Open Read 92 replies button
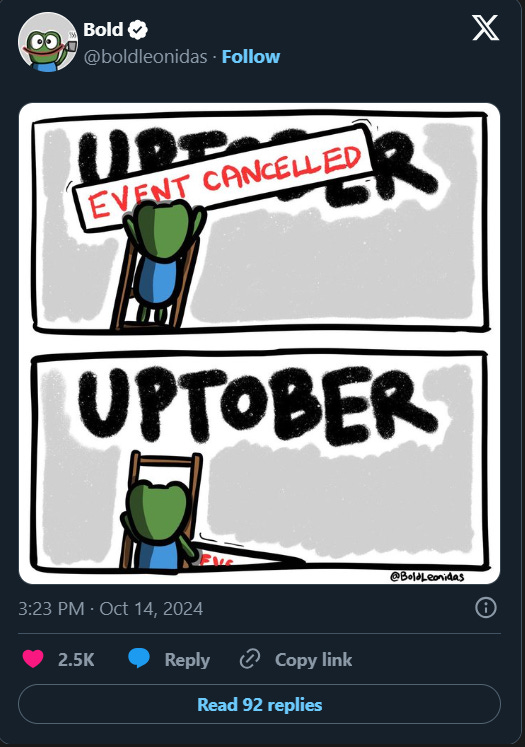 click(260, 704)
